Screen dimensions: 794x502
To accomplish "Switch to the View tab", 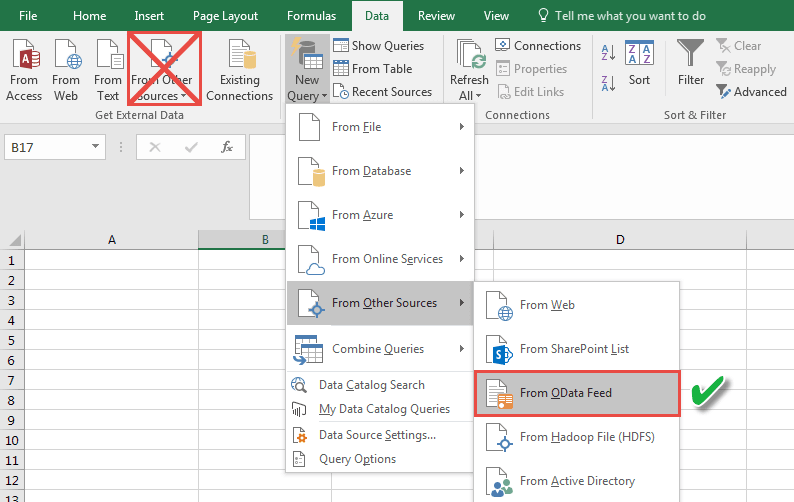I will pyautogui.click(x=496, y=16).
